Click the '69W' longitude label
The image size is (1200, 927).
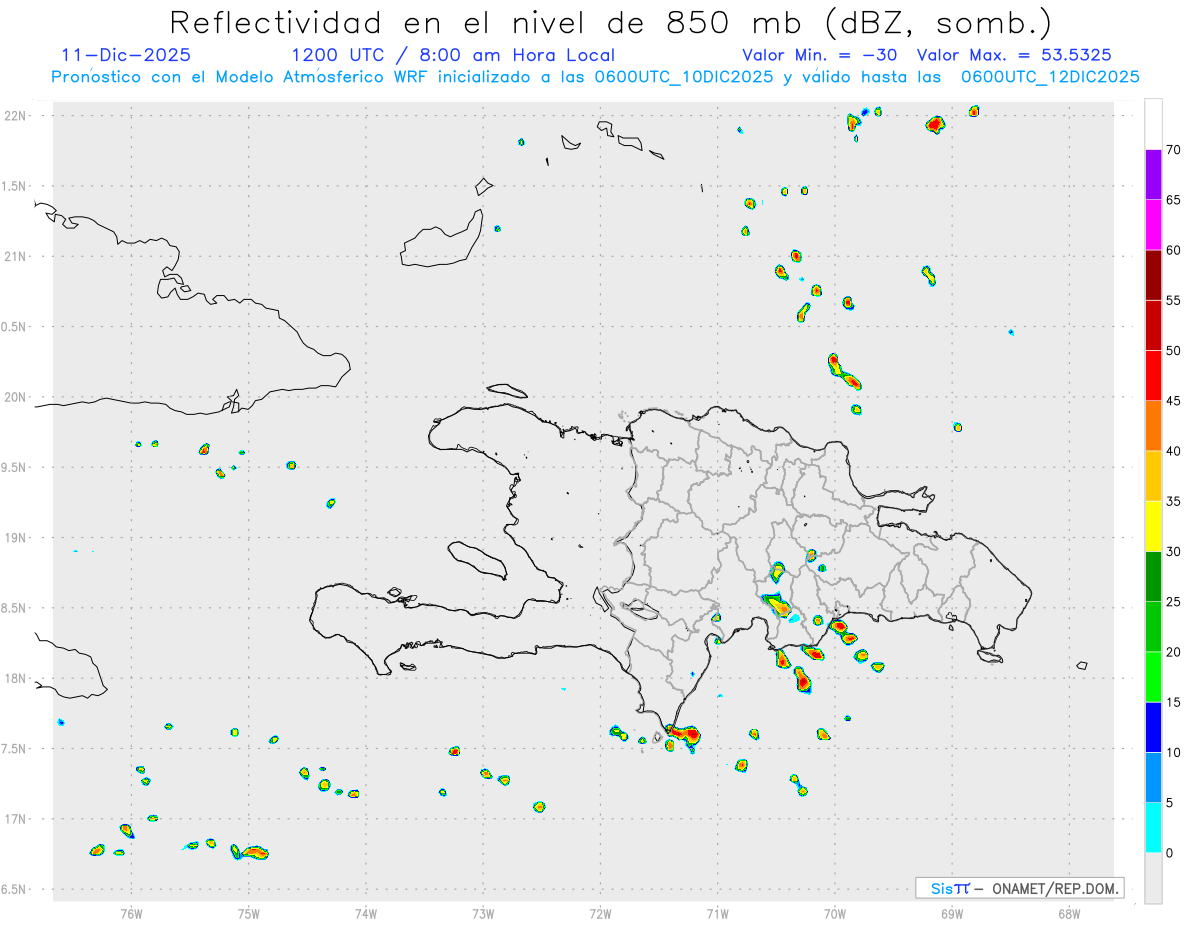[952, 913]
